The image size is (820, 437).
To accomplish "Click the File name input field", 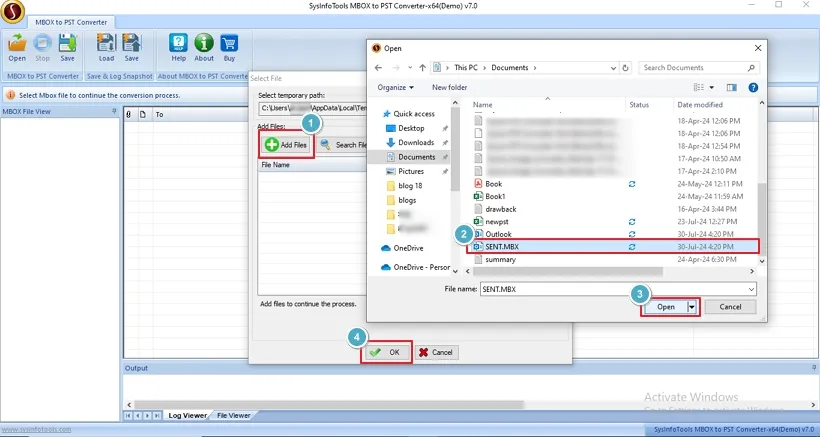I will pos(618,289).
